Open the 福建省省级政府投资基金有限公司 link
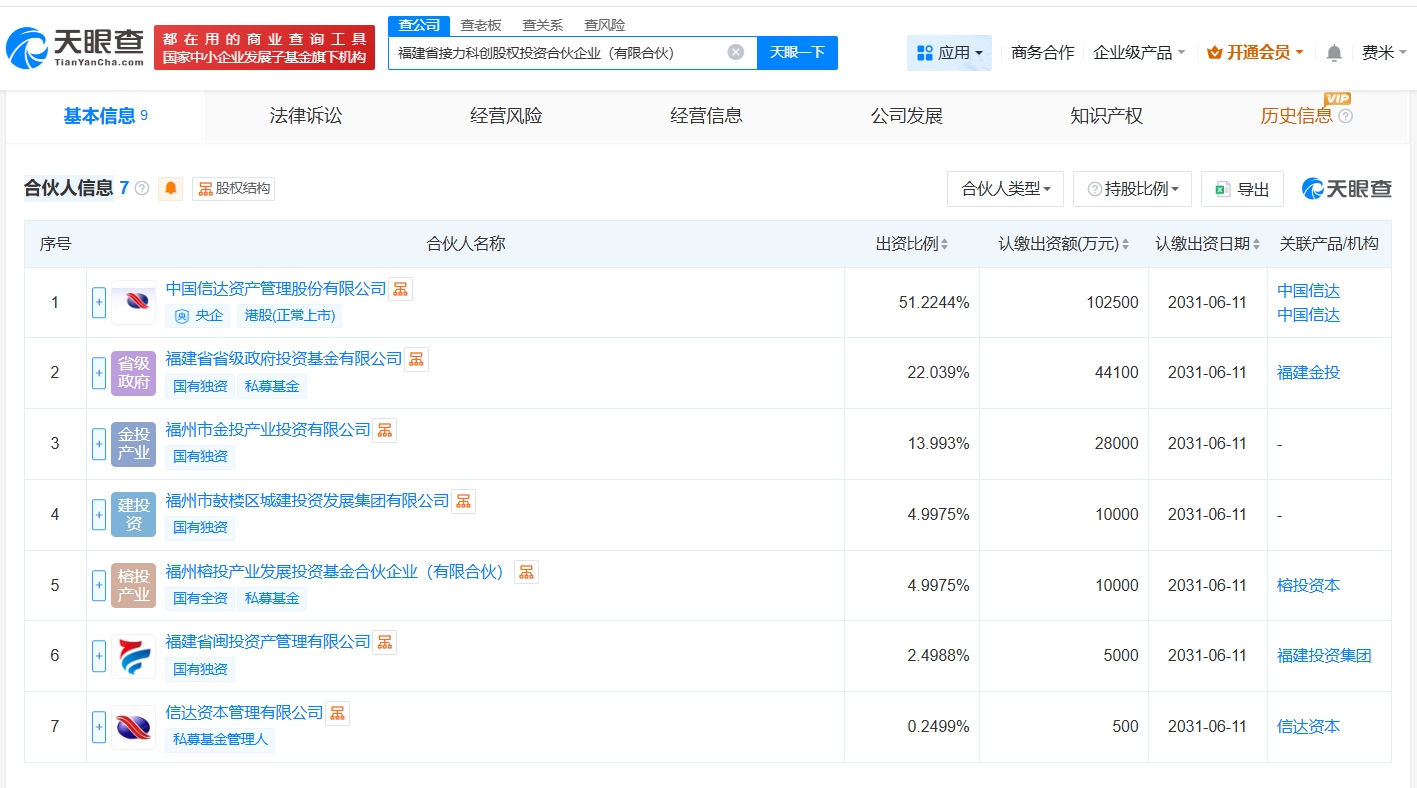This screenshot has height=788, width=1417. [284, 359]
